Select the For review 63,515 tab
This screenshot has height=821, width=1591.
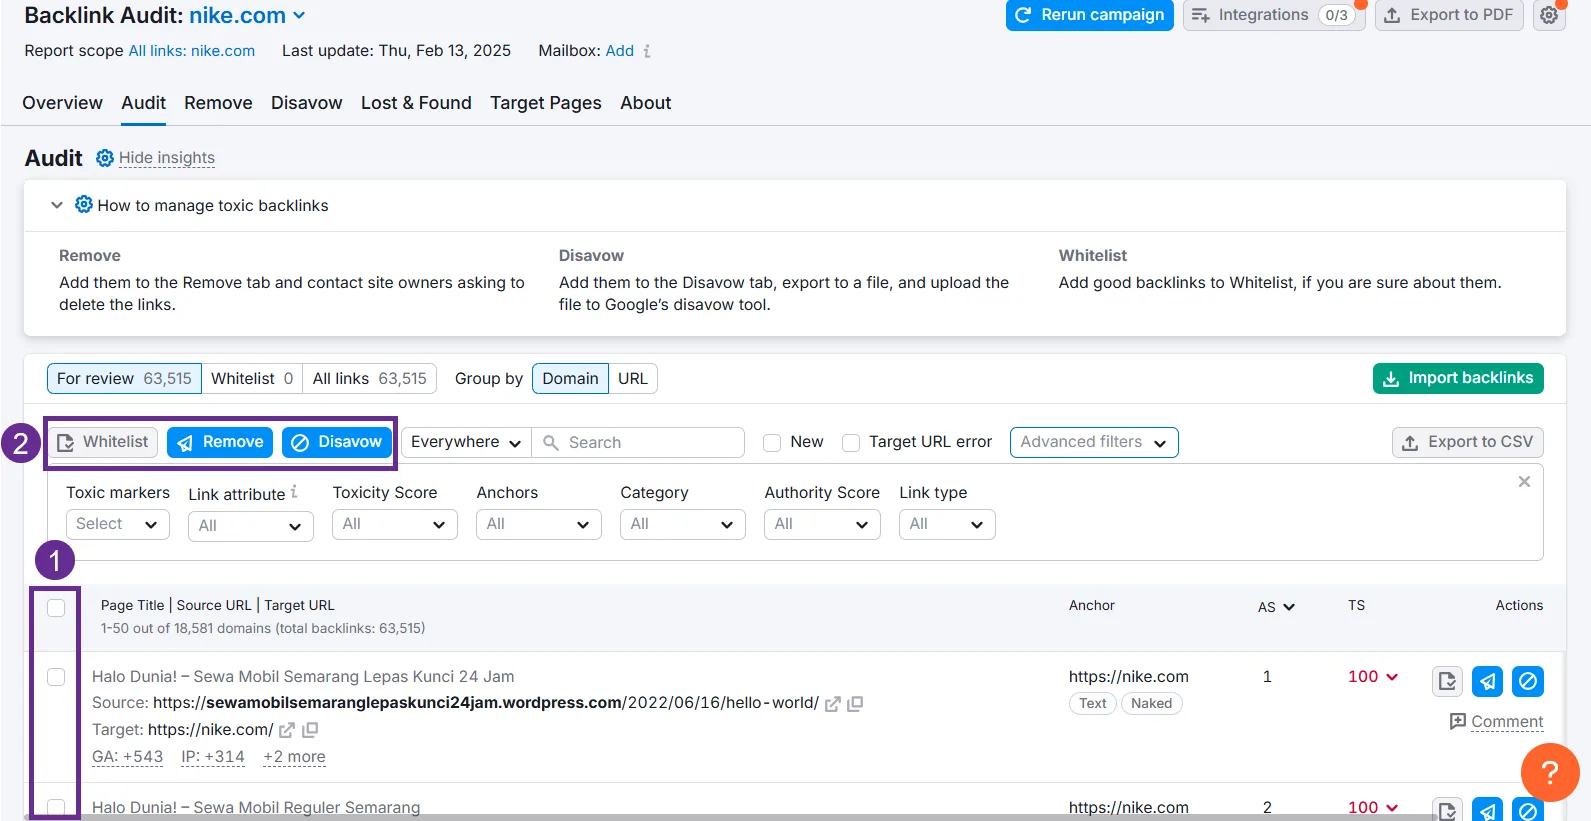tap(124, 378)
